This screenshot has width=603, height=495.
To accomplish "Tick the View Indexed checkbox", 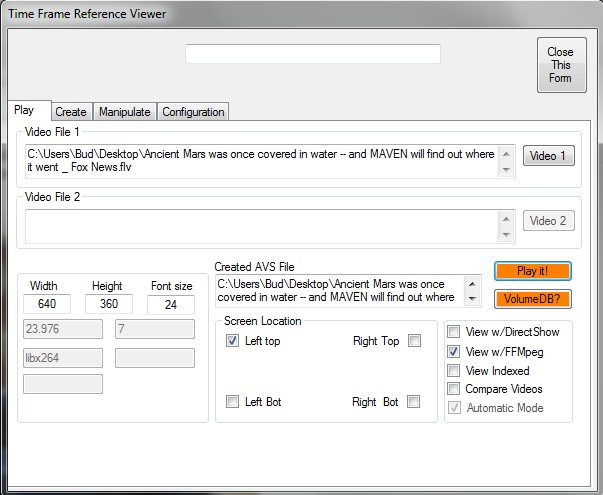I will tap(454, 370).
